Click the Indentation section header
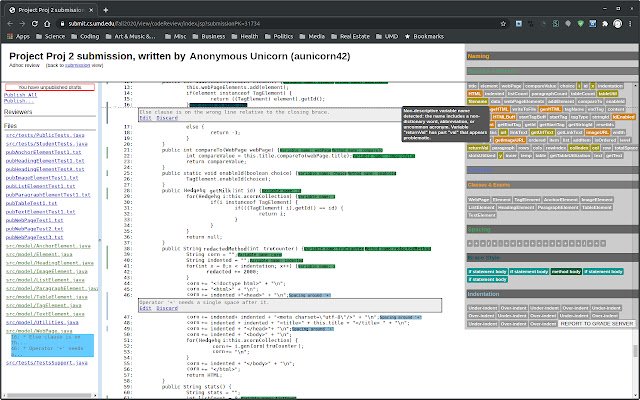Screen dimensions: 640x400 pos(551,294)
